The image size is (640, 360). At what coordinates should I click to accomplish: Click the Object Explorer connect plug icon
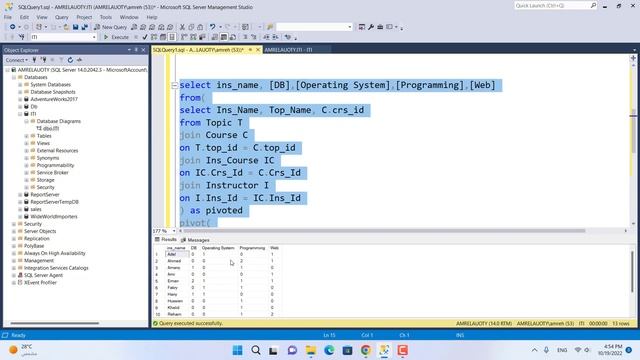pyautogui.click(x=34, y=60)
